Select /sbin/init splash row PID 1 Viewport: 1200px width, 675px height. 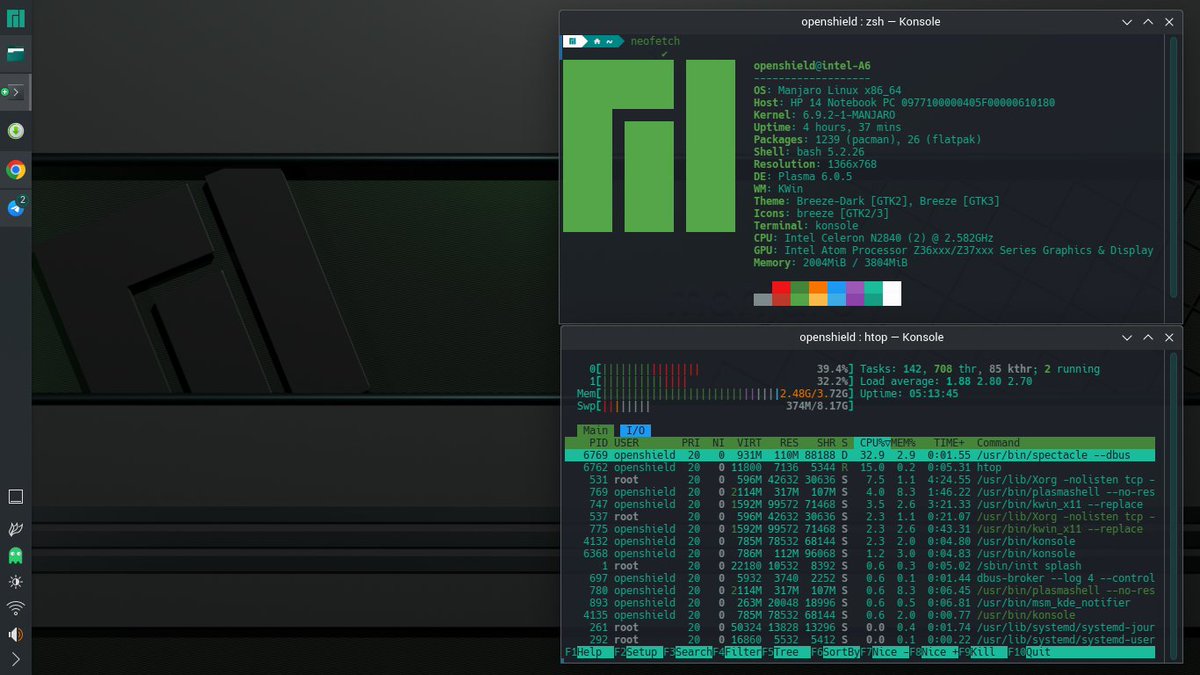(860, 566)
